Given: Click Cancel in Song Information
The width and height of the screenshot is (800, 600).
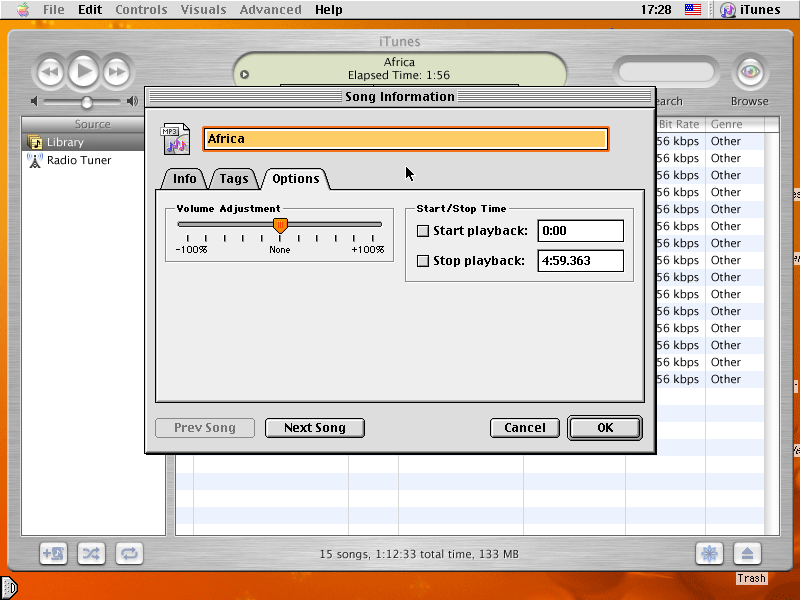Looking at the screenshot, I should pyautogui.click(x=524, y=428).
